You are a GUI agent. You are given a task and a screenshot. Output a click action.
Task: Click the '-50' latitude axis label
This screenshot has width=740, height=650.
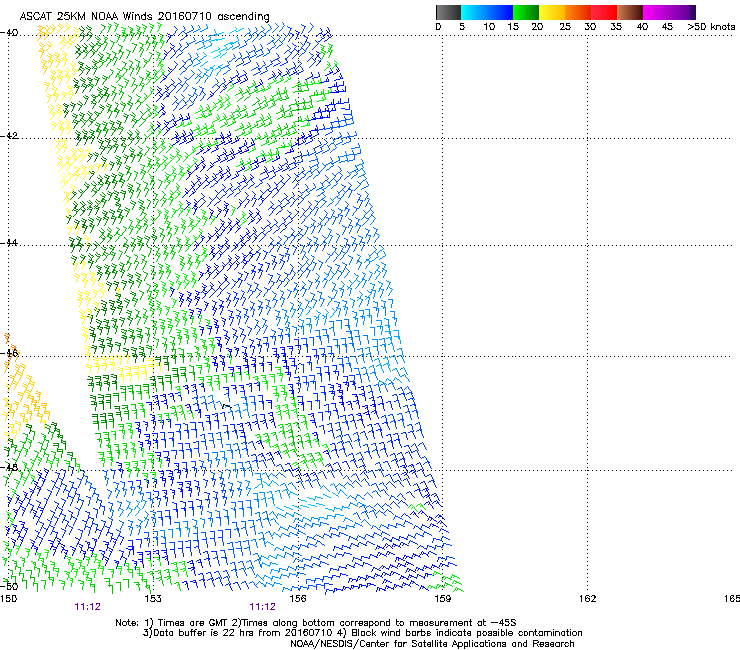9,586
